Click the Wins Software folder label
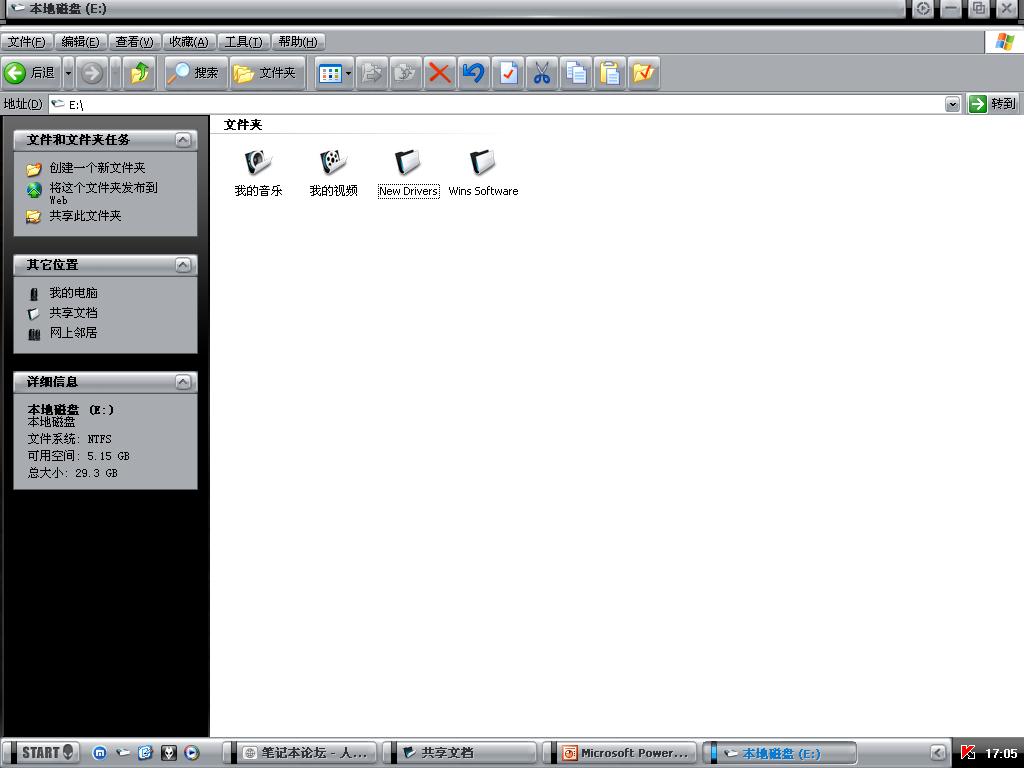1024x768 pixels. (483, 191)
